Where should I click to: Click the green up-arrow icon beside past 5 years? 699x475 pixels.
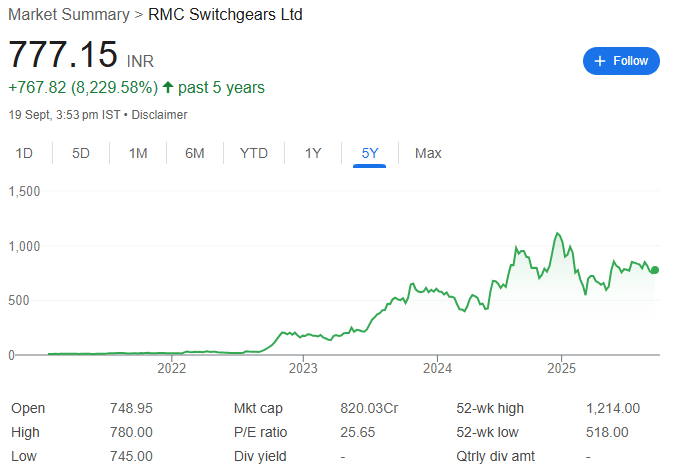(168, 86)
